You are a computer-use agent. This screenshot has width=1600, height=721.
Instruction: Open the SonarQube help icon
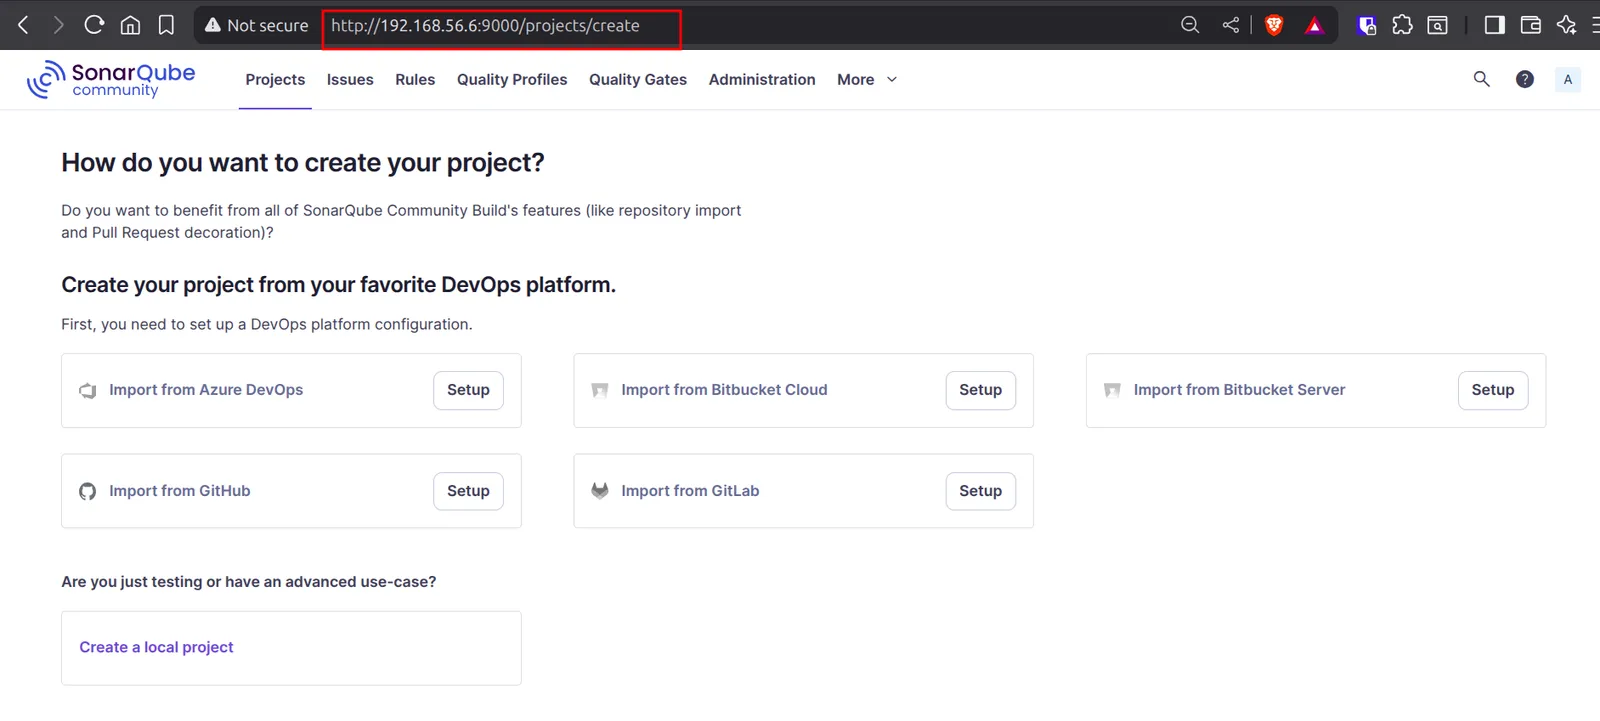tap(1525, 79)
